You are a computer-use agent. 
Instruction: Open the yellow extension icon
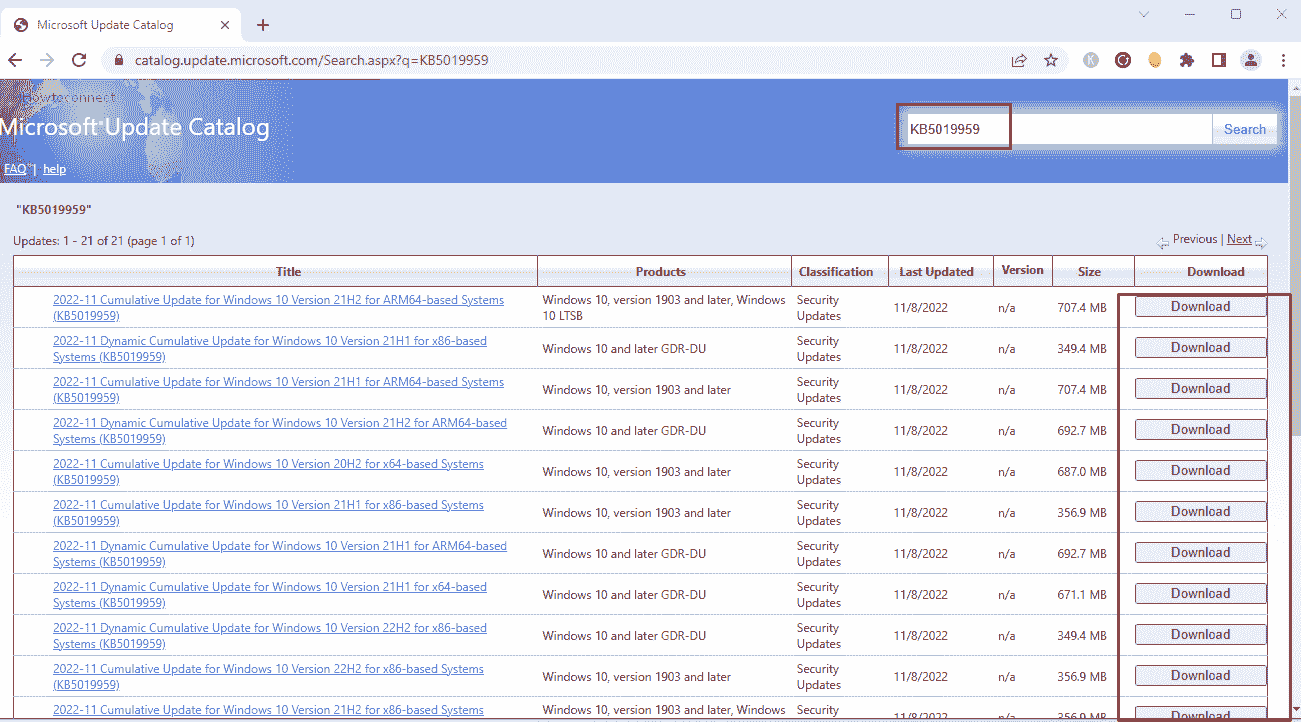(x=1155, y=60)
